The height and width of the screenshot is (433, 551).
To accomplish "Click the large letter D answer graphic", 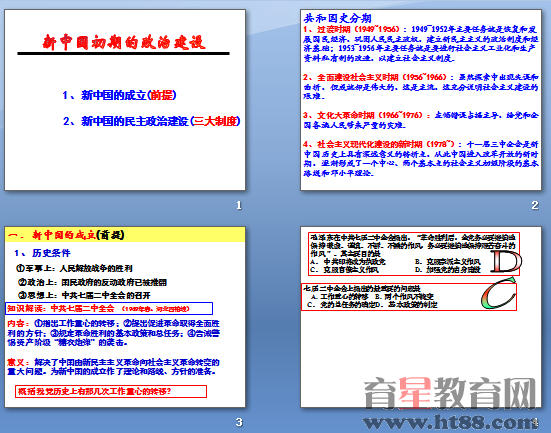I will [506, 262].
